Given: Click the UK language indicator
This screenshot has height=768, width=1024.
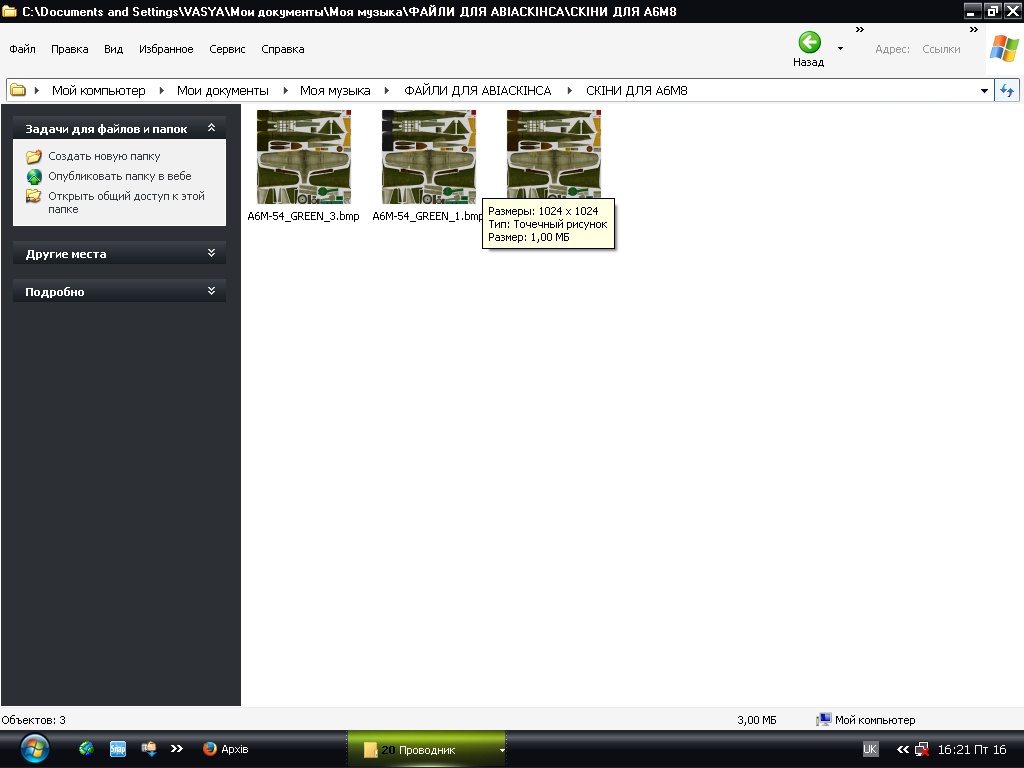Looking at the screenshot, I should 870,749.
